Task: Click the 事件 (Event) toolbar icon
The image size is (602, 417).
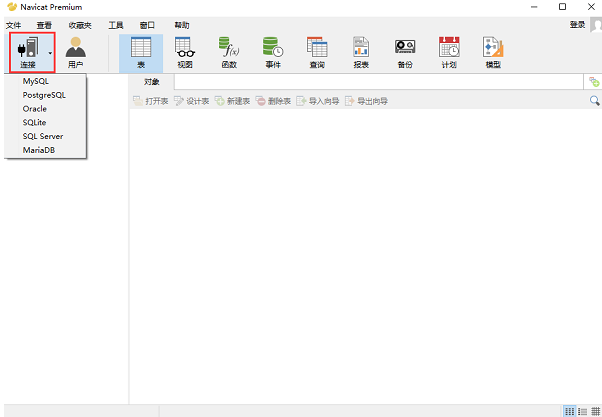Action: (273, 50)
